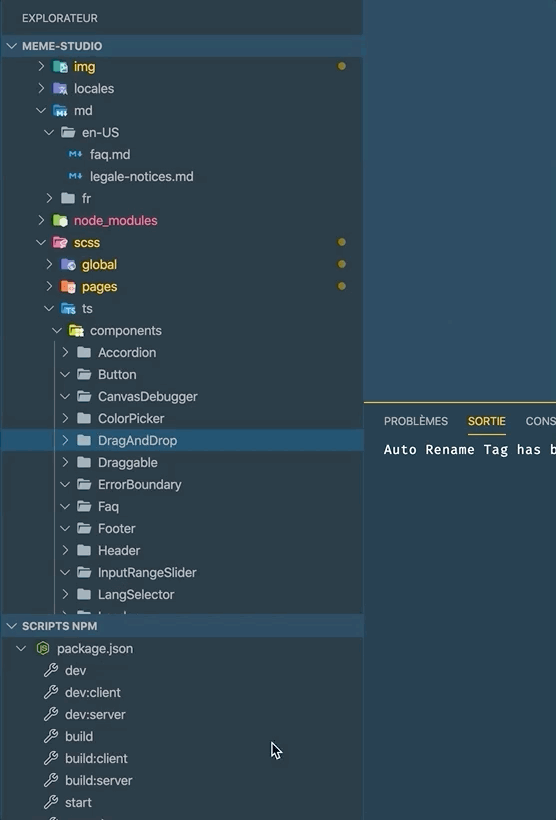Click the wrench icon beside build script
Screen dimensions: 556x820
[x=51, y=736]
